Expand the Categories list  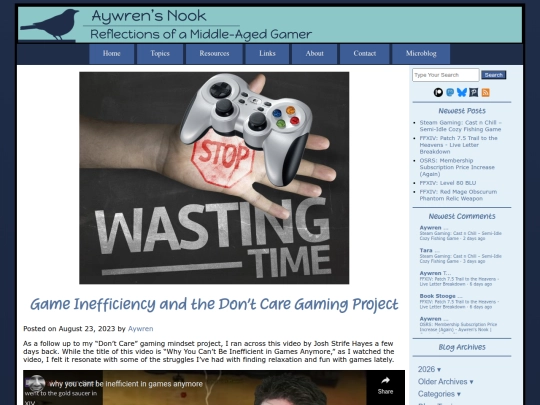[x=439, y=394]
